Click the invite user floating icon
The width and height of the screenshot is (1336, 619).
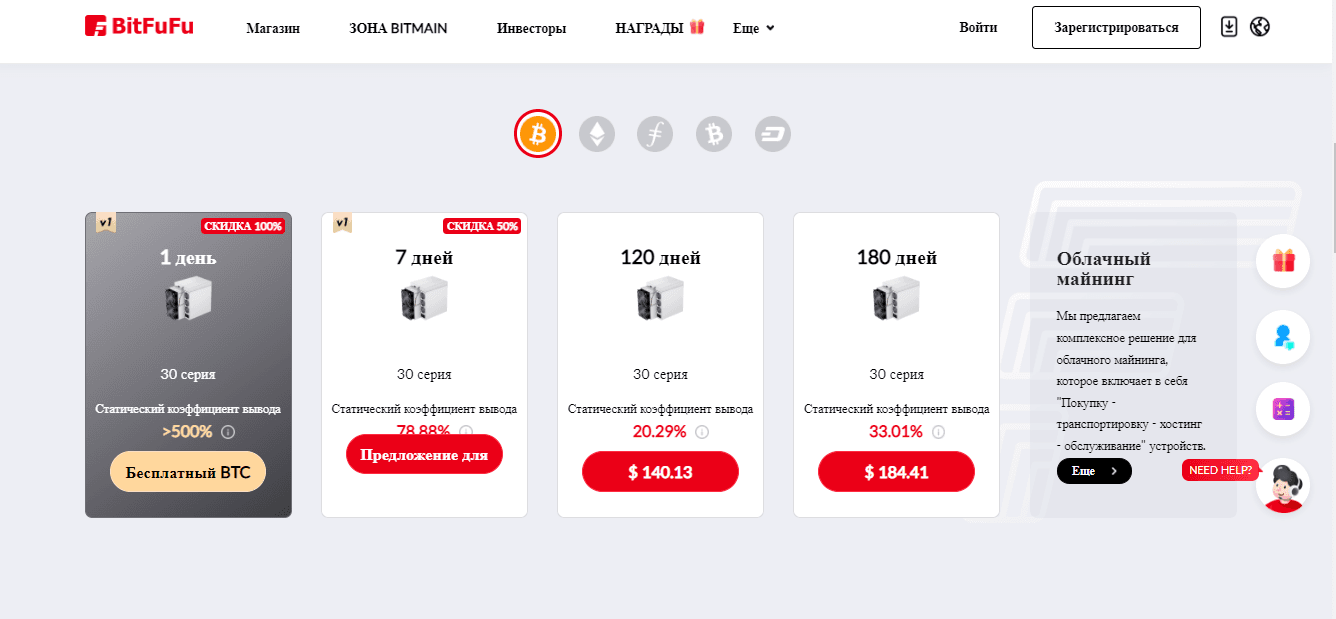pyautogui.click(x=1283, y=335)
